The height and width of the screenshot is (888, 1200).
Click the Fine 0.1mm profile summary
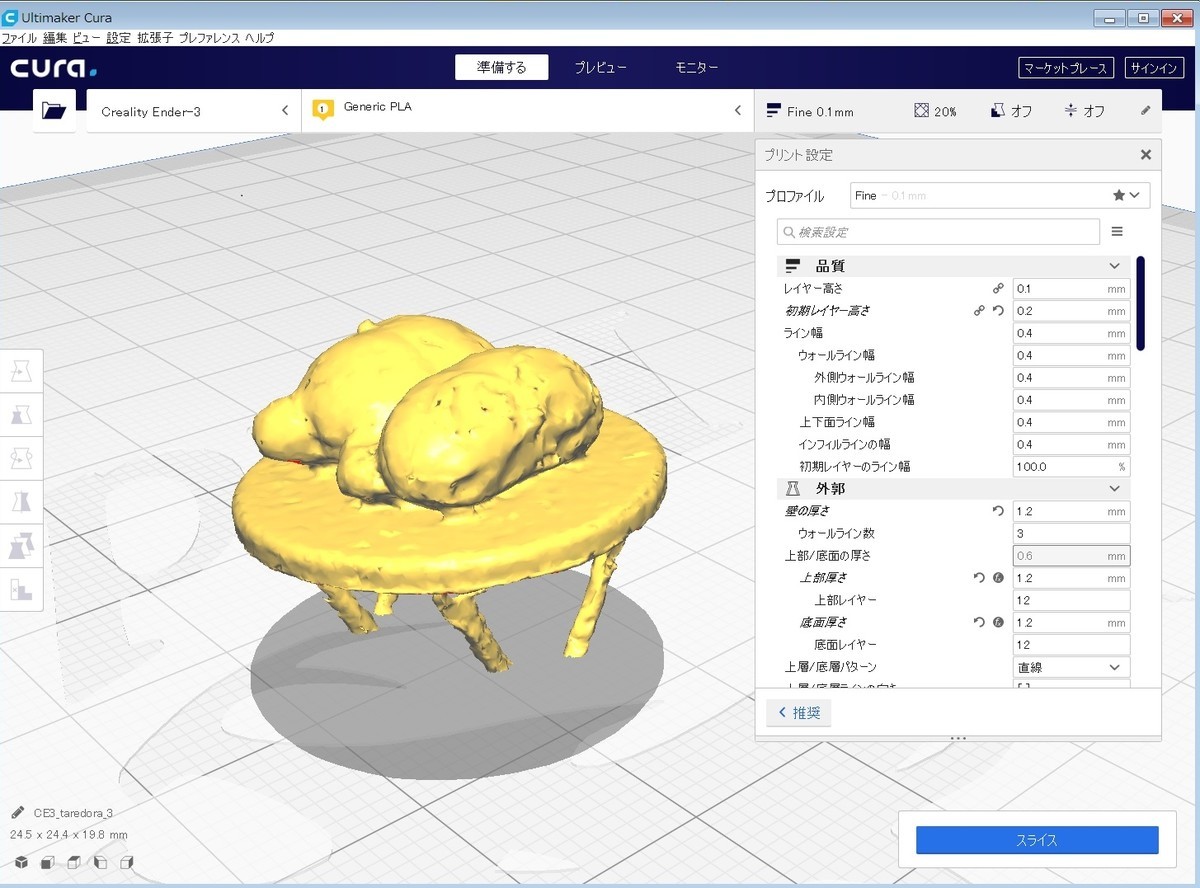click(810, 111)
